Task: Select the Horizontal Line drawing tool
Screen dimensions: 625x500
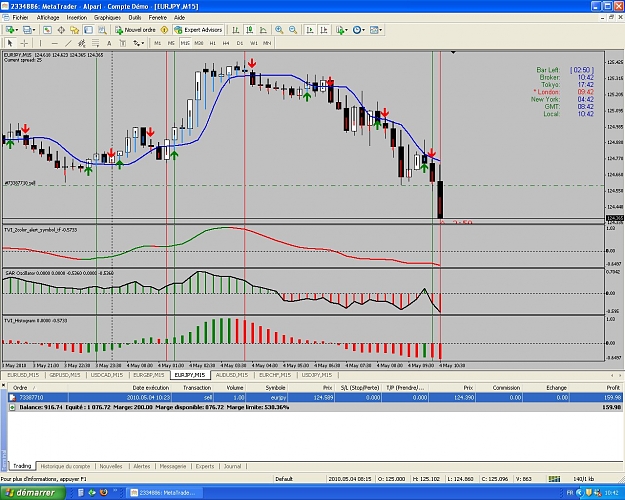Action: (x=55, y=43)
